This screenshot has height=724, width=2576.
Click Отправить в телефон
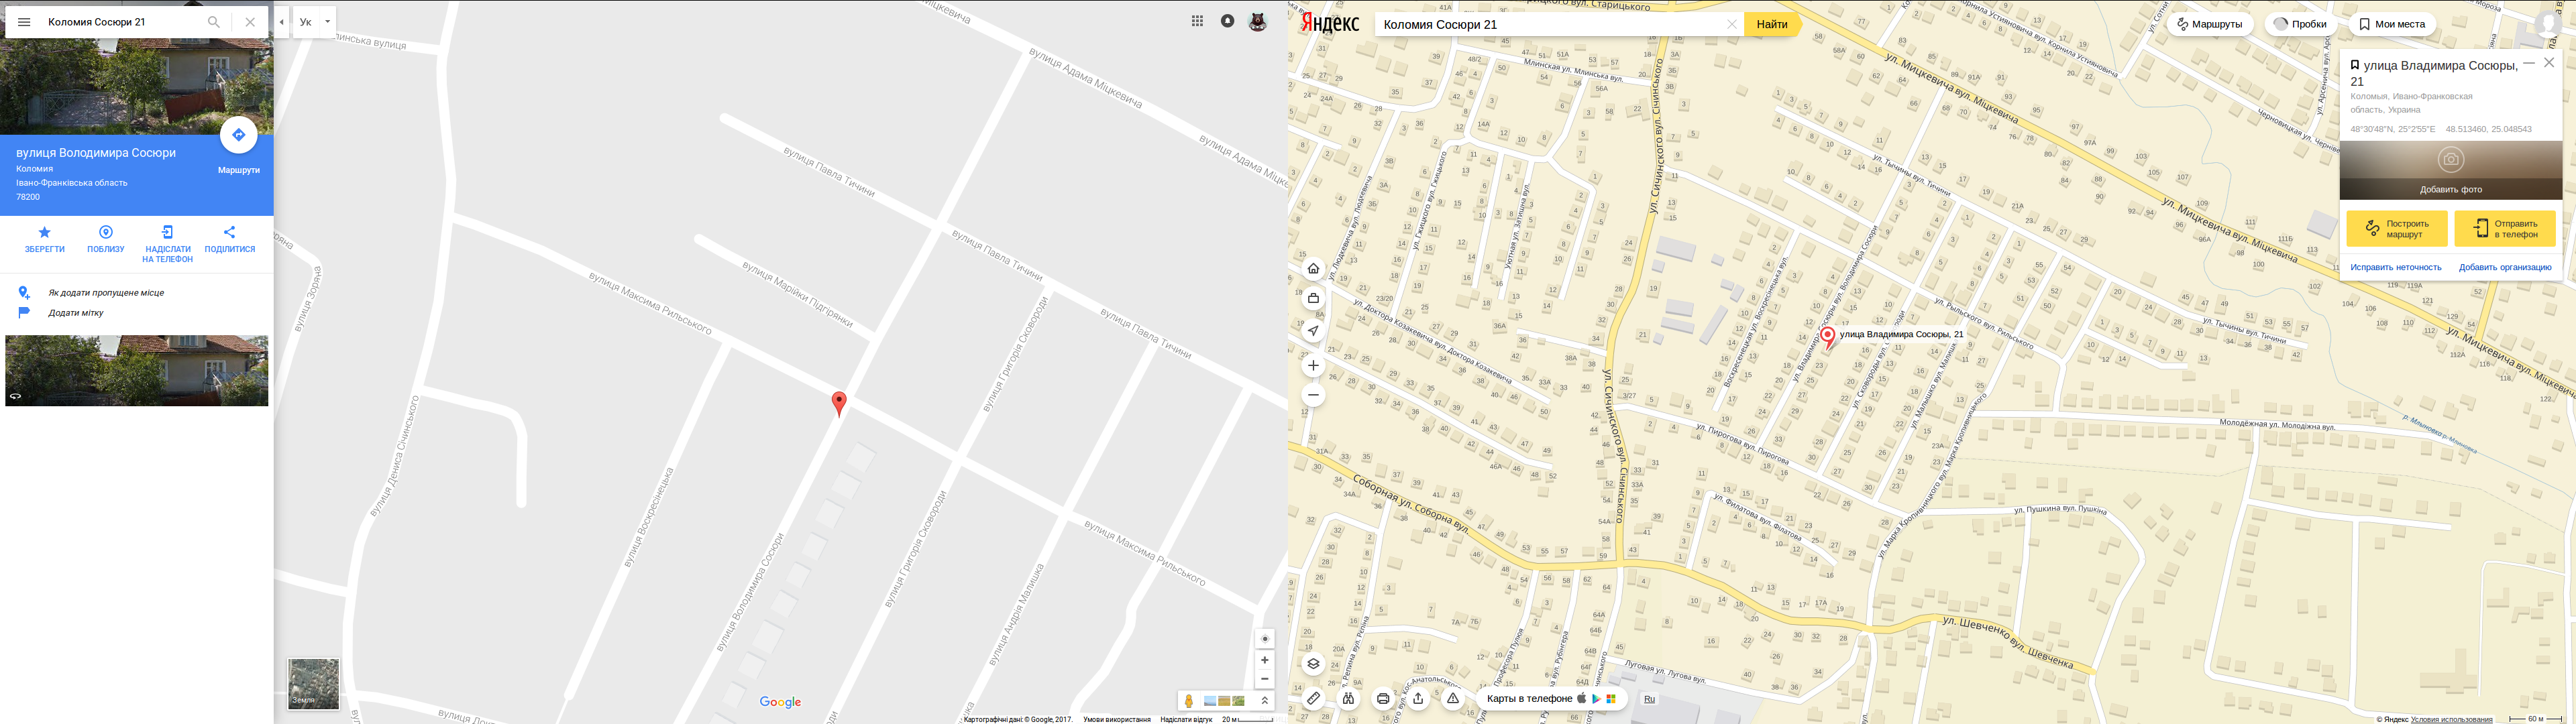(2505, 229)
